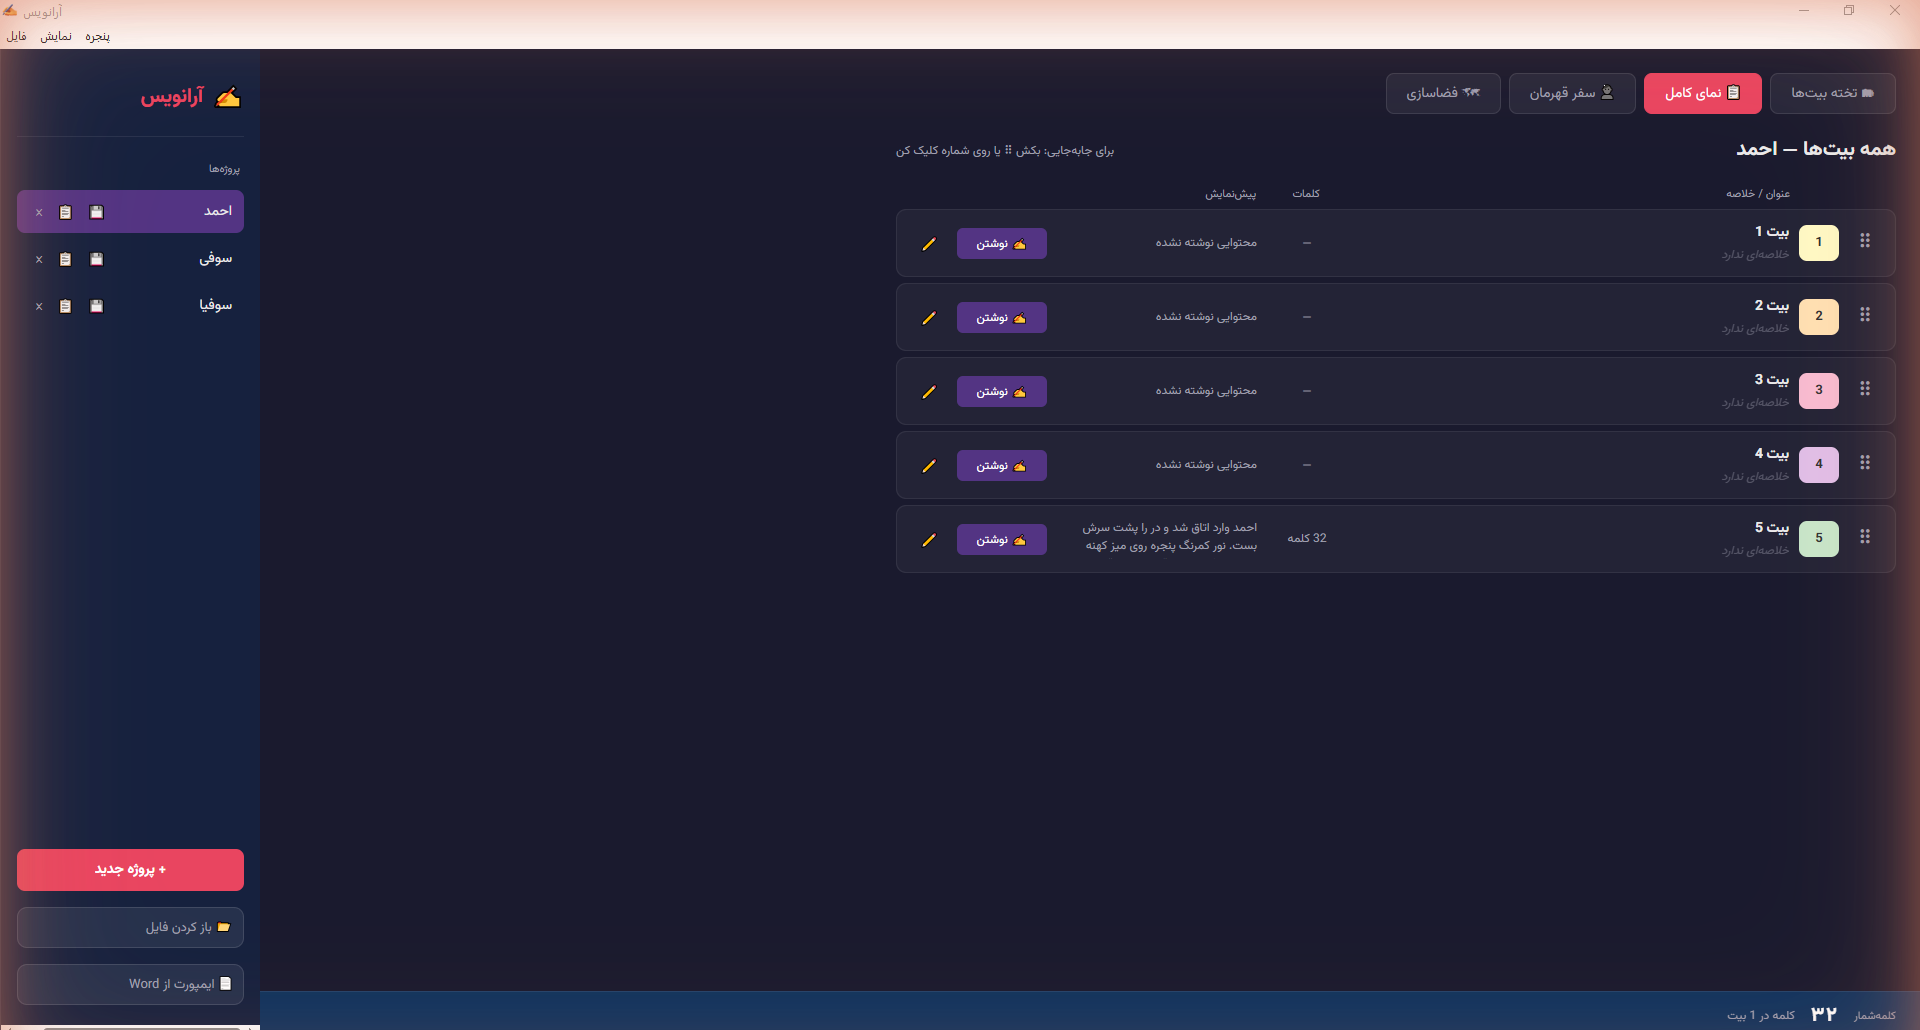Screen dimensions: 1920x1030
Task: Click the pencil edit icon for بیت 5
Action: pyautogui.click(x=929, y=540)
